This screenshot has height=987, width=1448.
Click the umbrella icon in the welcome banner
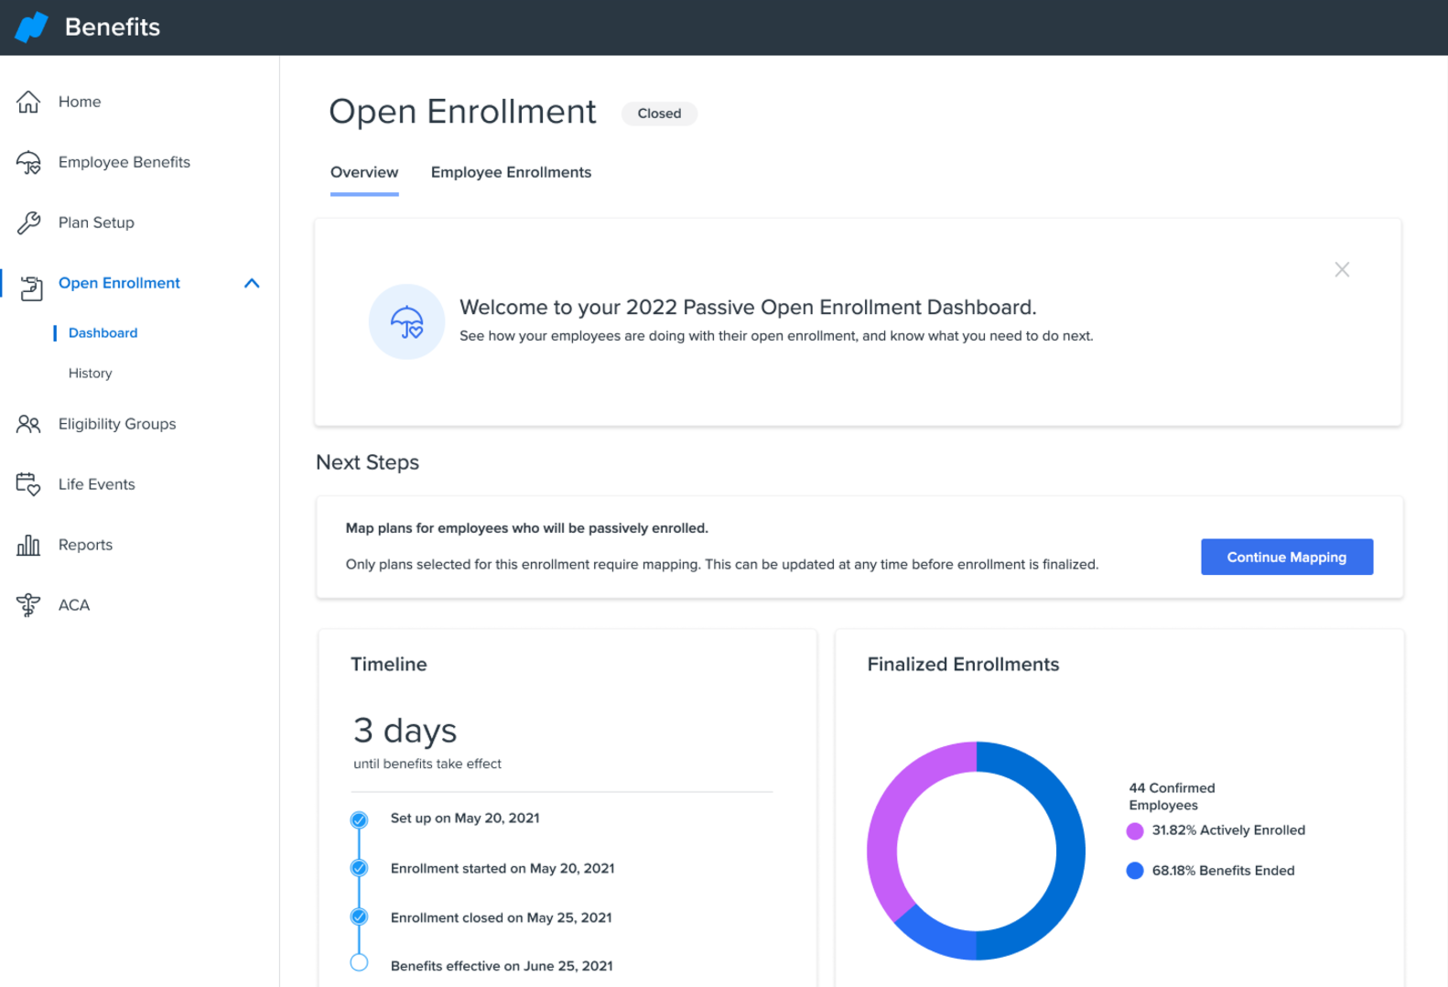point(406,321)
